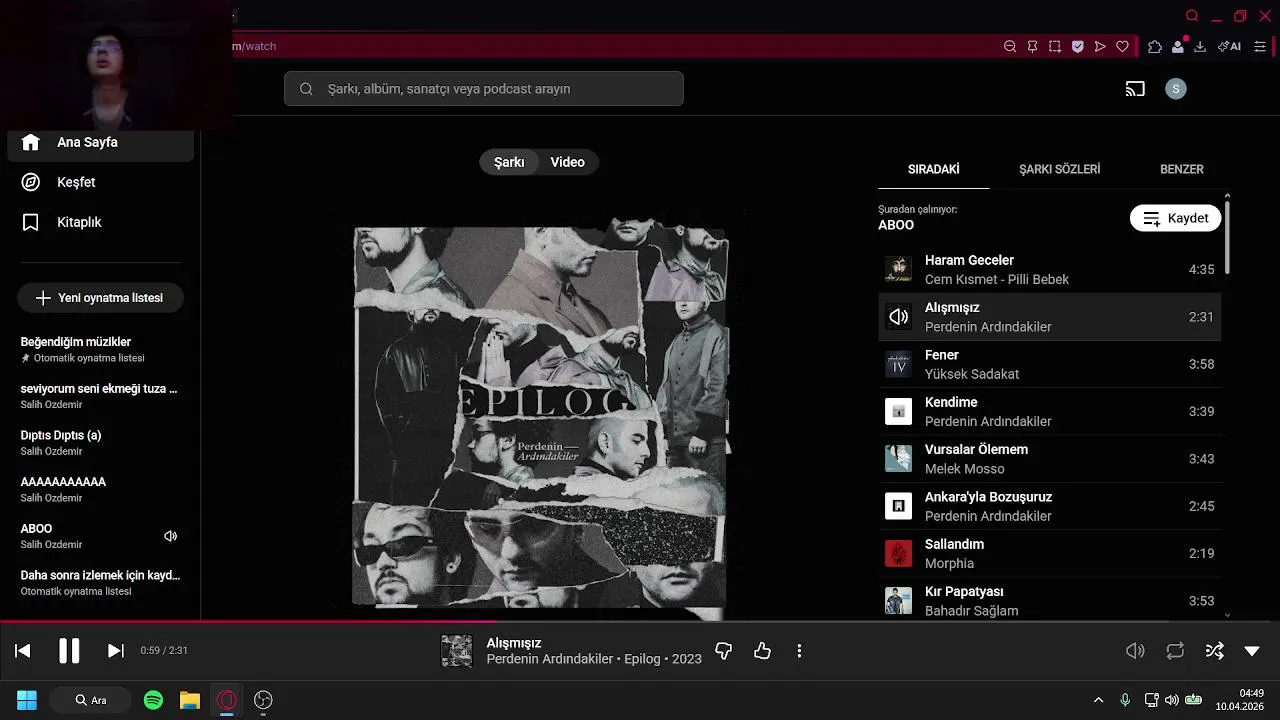The width and height of the screenshot is (1280, 720).
Task: Create a Yeni oynatma listesi
Action: 100,298
